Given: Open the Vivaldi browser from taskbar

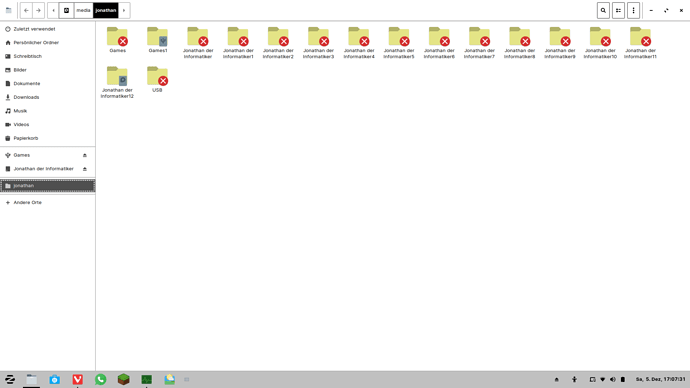Looking at the screenshot, I should (77, 379).
